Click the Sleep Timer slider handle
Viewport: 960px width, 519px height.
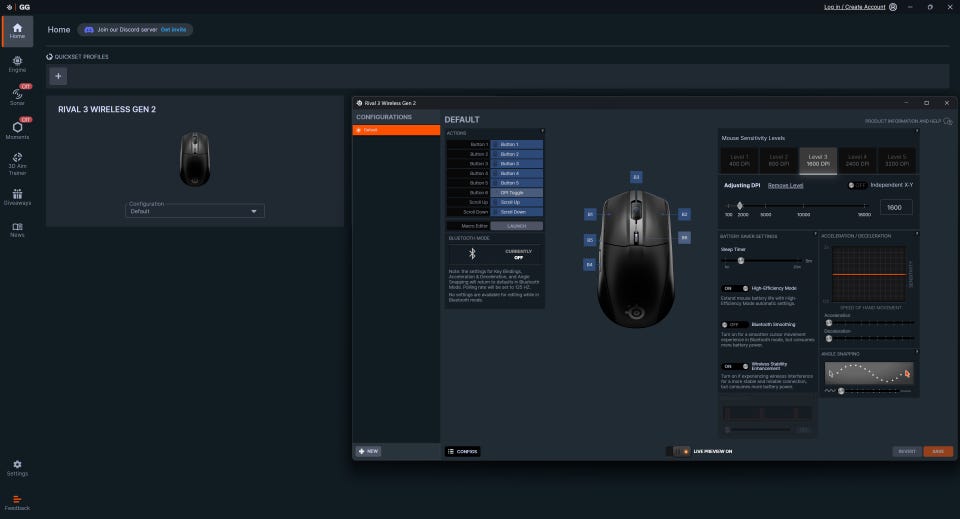(741, 261)
